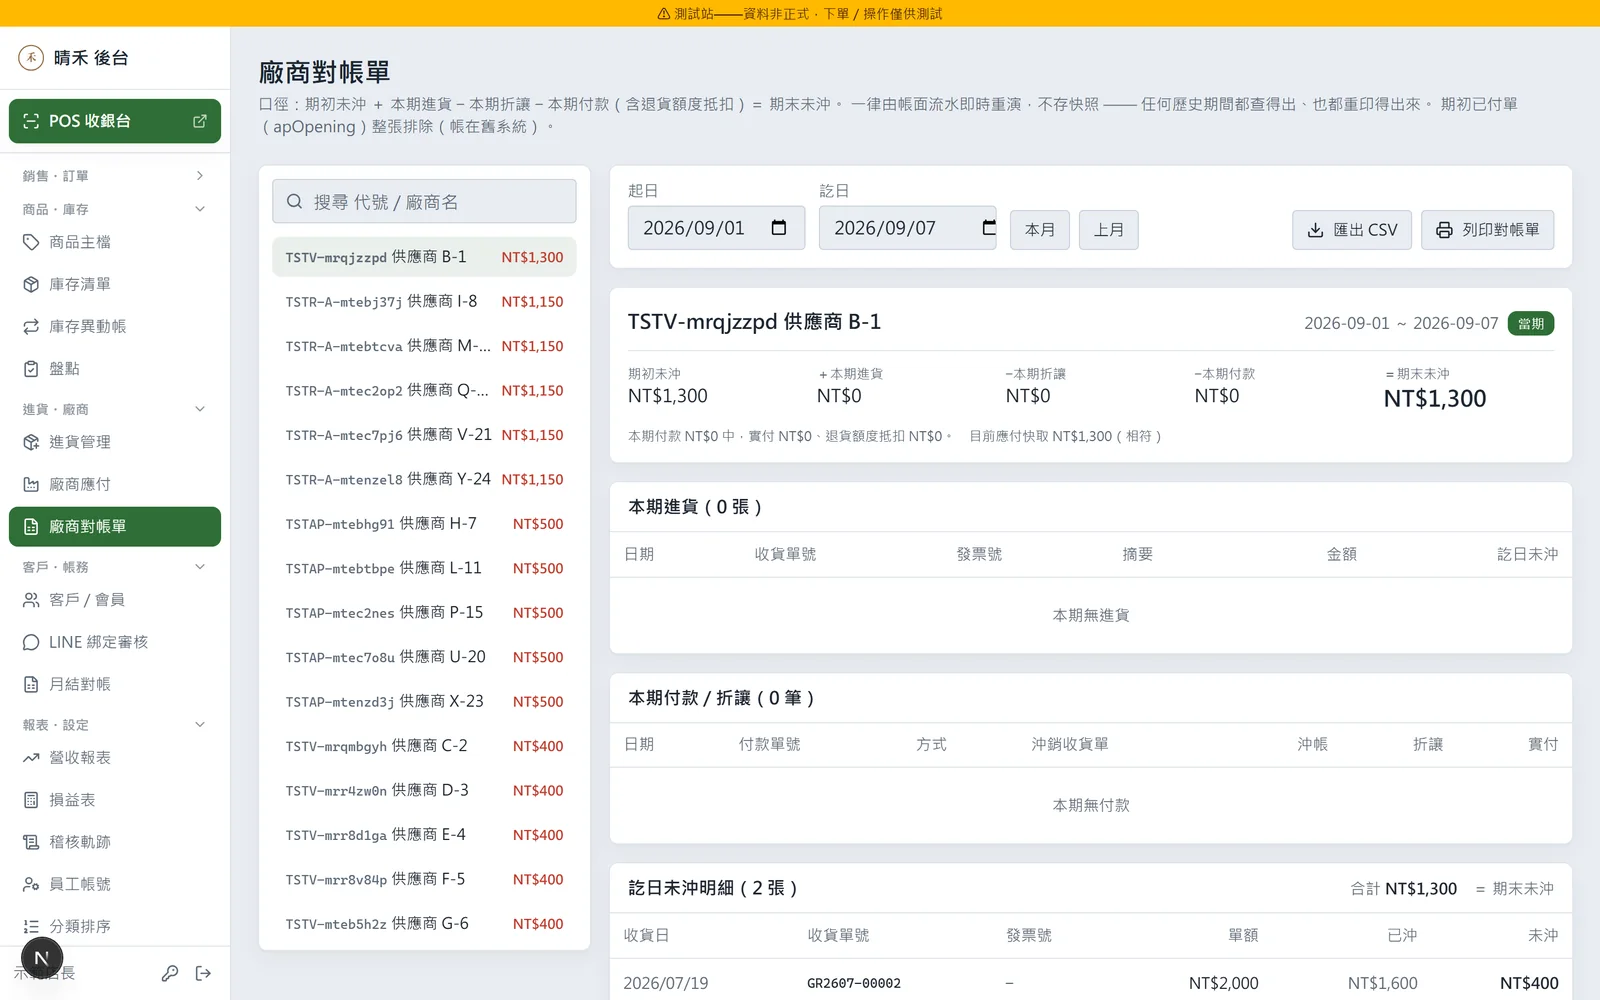Viewport: 1600px width, 1000px height.
Task: Click the 商品主檔 tag icon
Action: click(x=31, y=242)
